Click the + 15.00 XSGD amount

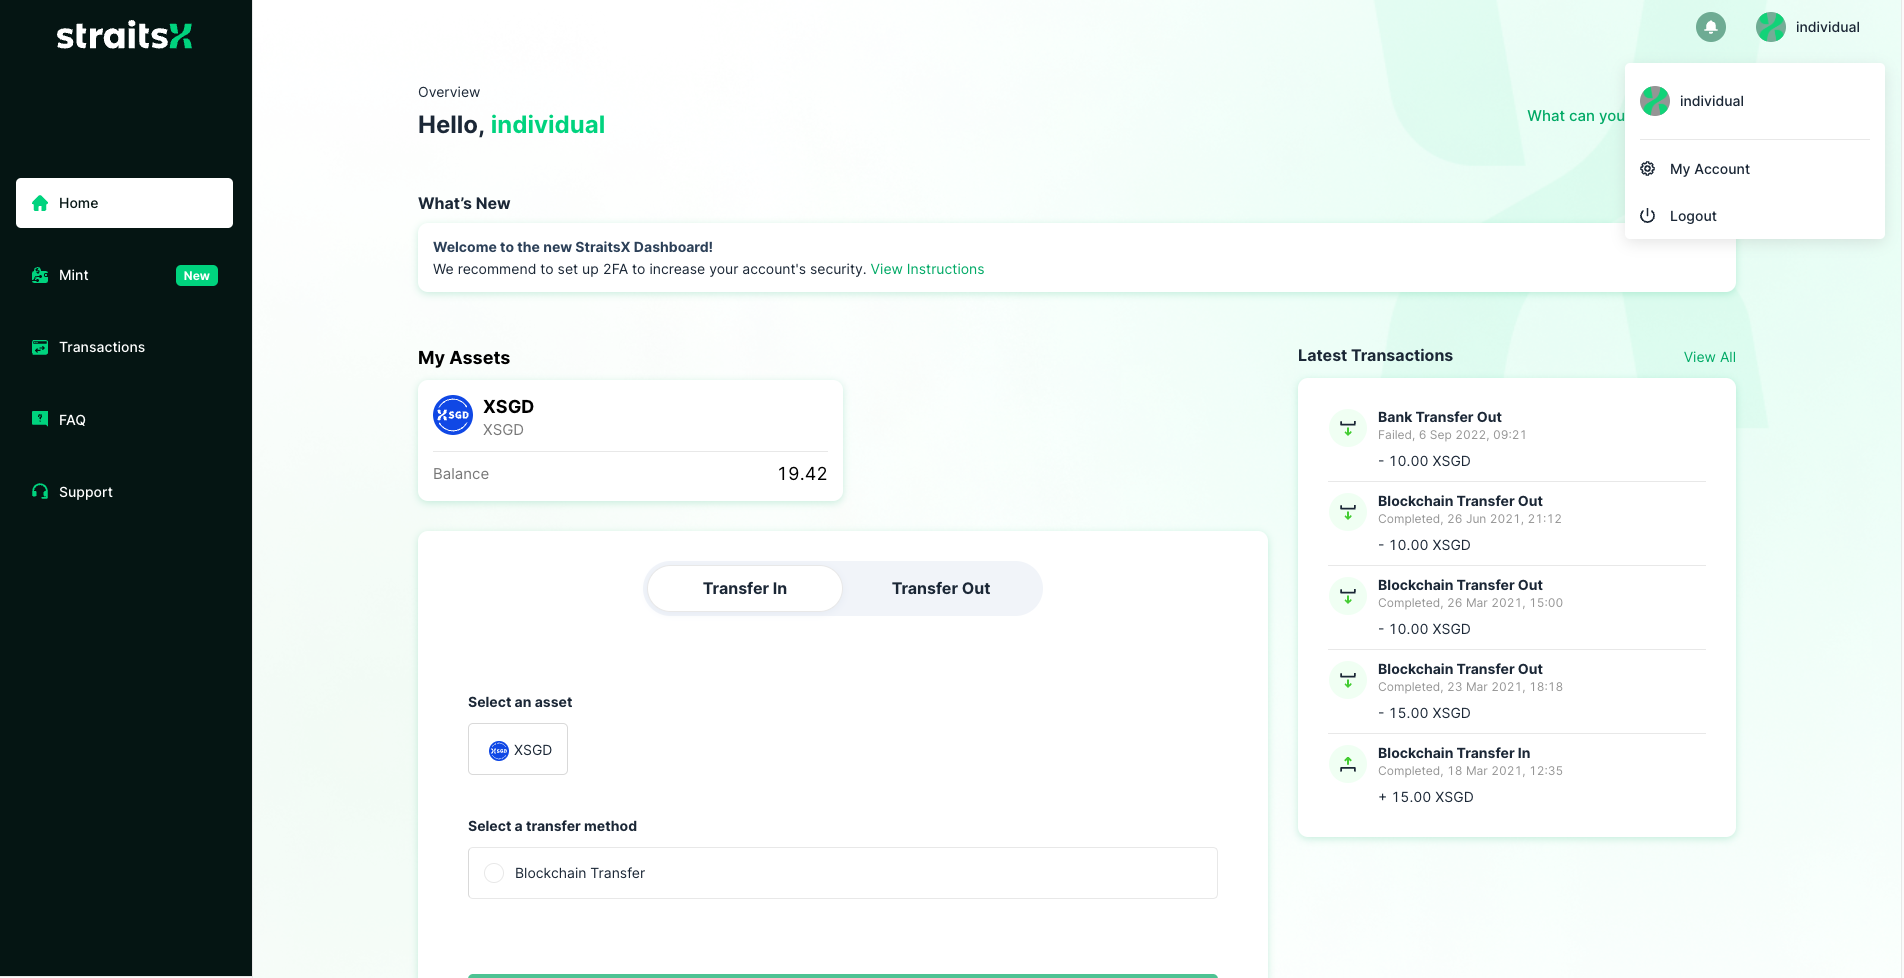1426,797
